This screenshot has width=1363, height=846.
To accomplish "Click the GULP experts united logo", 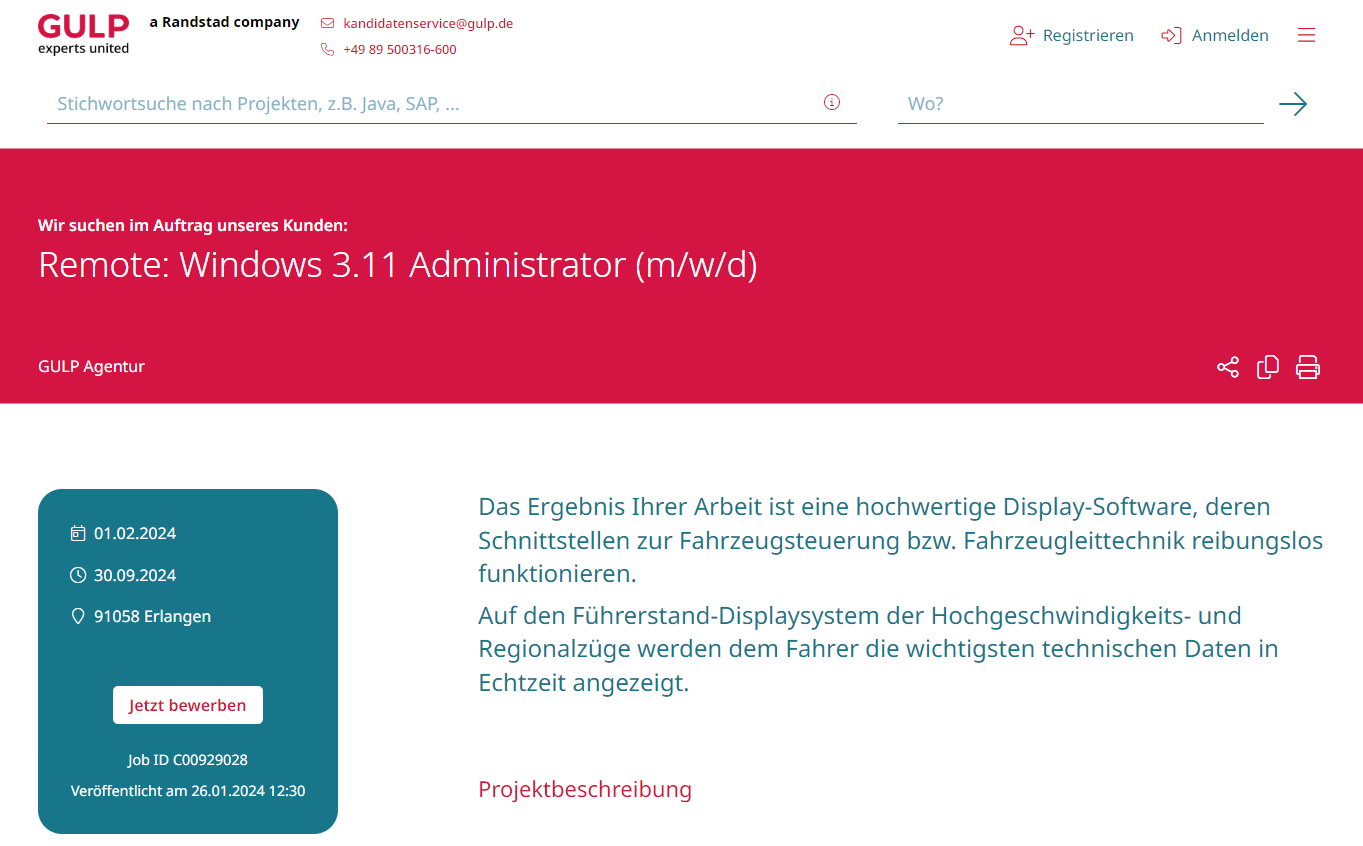I will click(84, 34).
